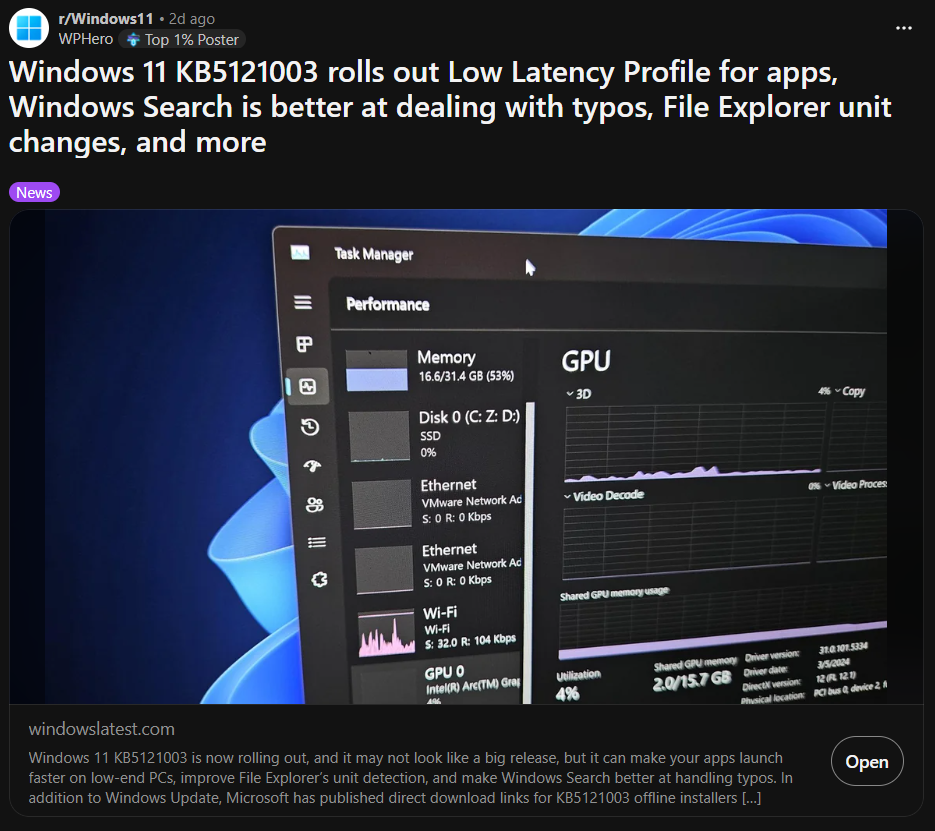Open the Details list icon in the Task Manager sidebar
Image resolution: width=935 pixels, height=831 pixels.
tap(317, 542)
